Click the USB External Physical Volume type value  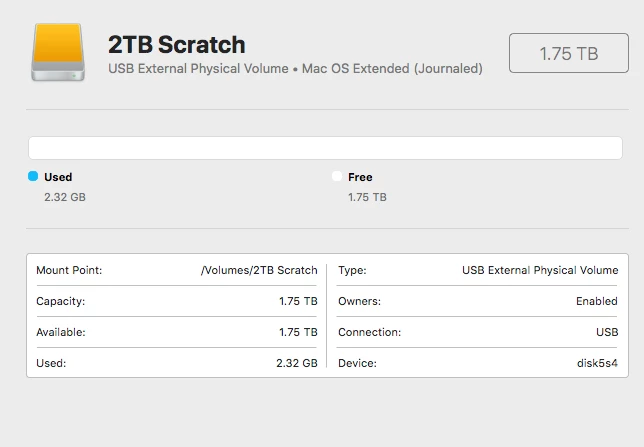click(540, 270)
